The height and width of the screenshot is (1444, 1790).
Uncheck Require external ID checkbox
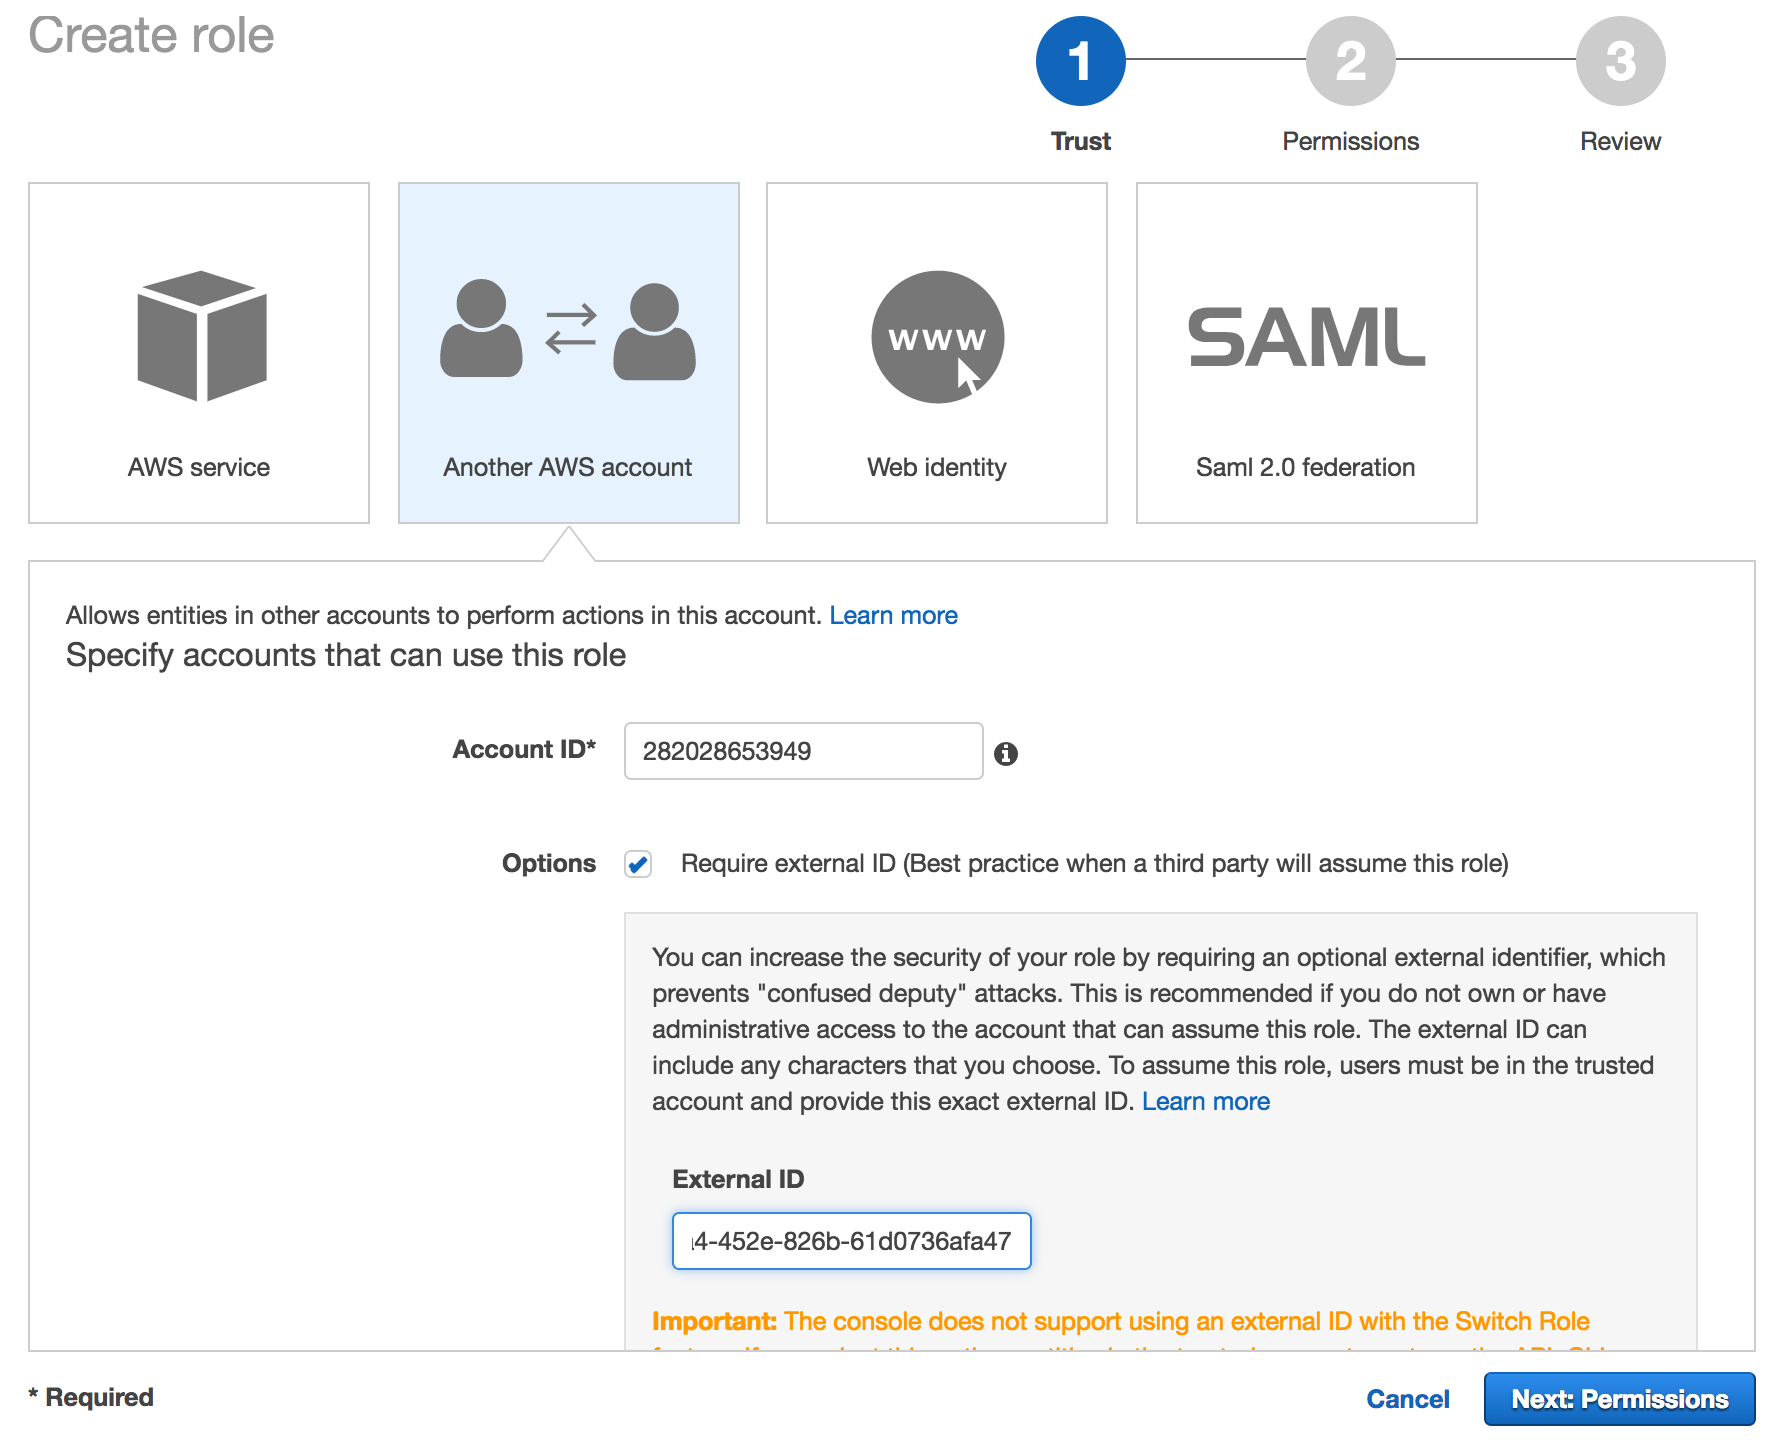638,864
